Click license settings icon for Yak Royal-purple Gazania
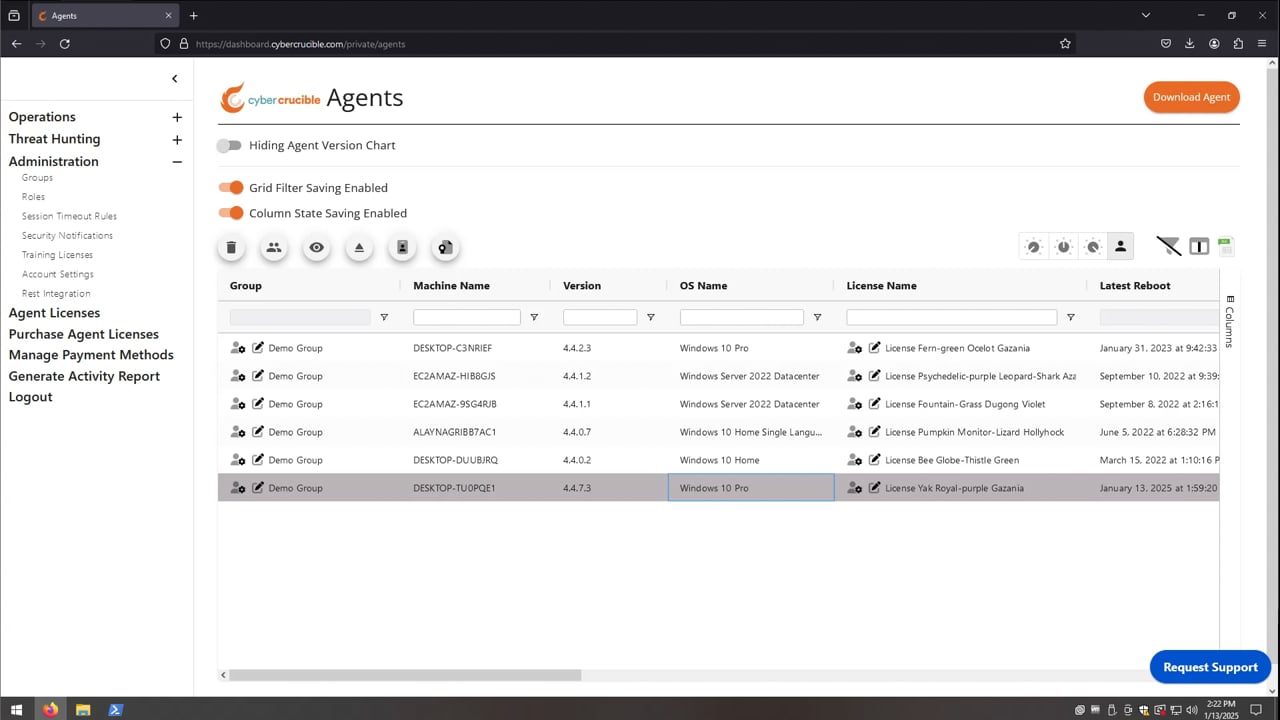 pyautogui.click(x=855, y=488)
